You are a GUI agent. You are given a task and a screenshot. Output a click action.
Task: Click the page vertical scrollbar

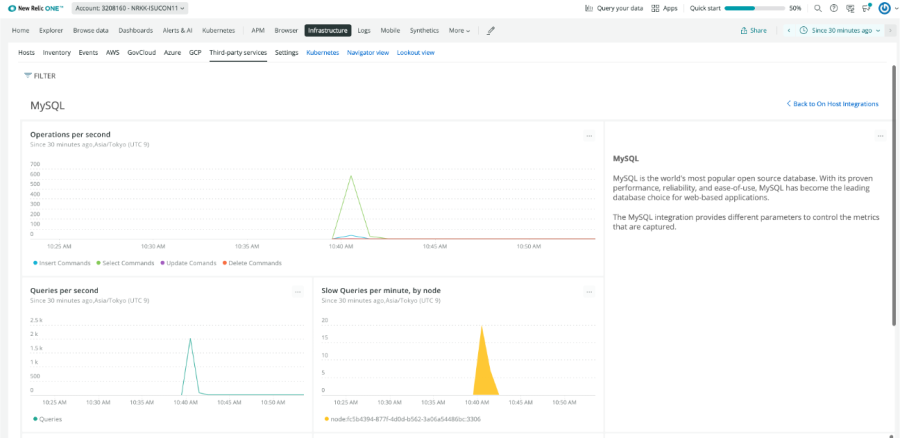[894, 195]
